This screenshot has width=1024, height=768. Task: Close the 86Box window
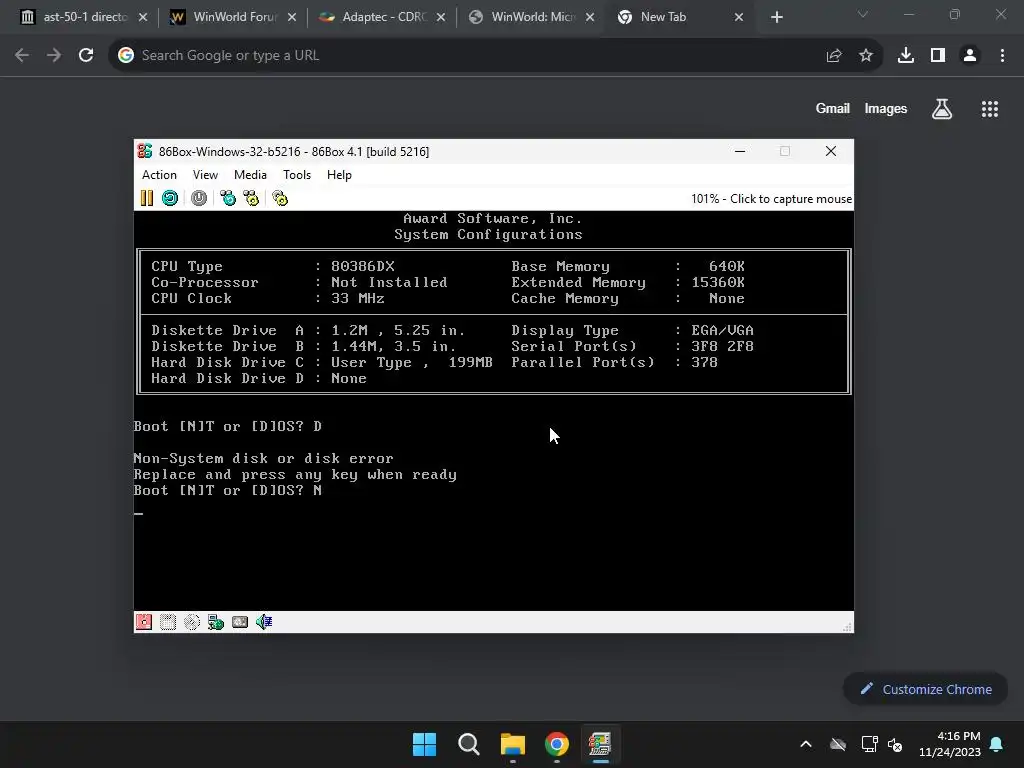831,152
